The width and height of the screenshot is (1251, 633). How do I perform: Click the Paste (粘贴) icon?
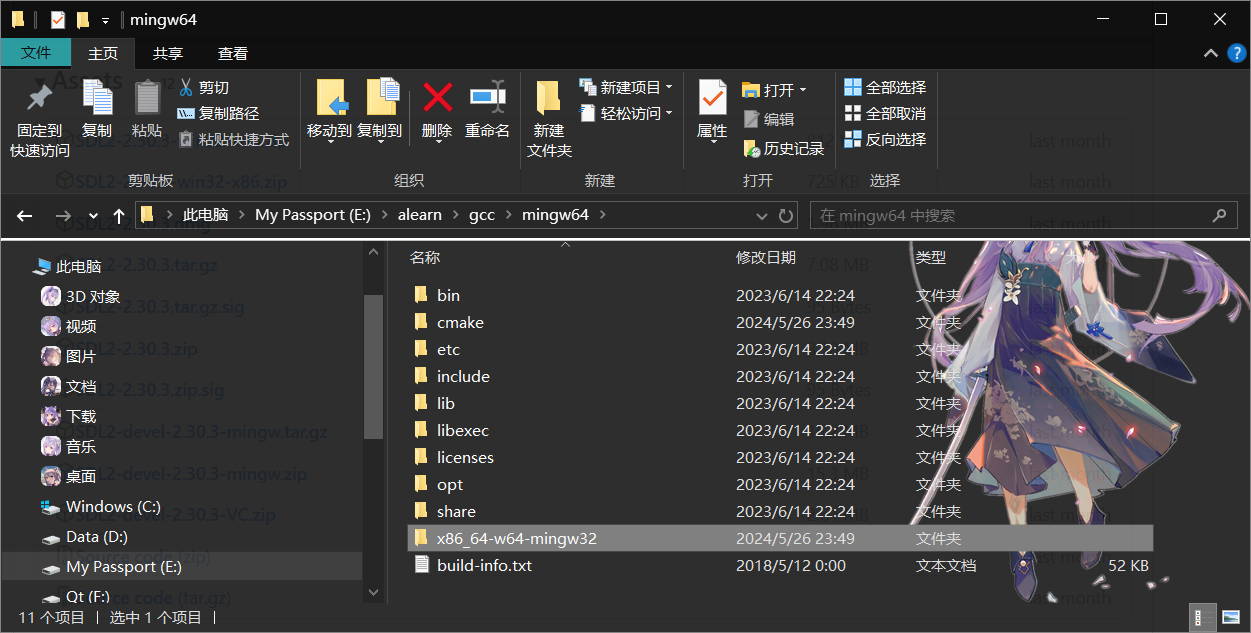coord(147,98)
